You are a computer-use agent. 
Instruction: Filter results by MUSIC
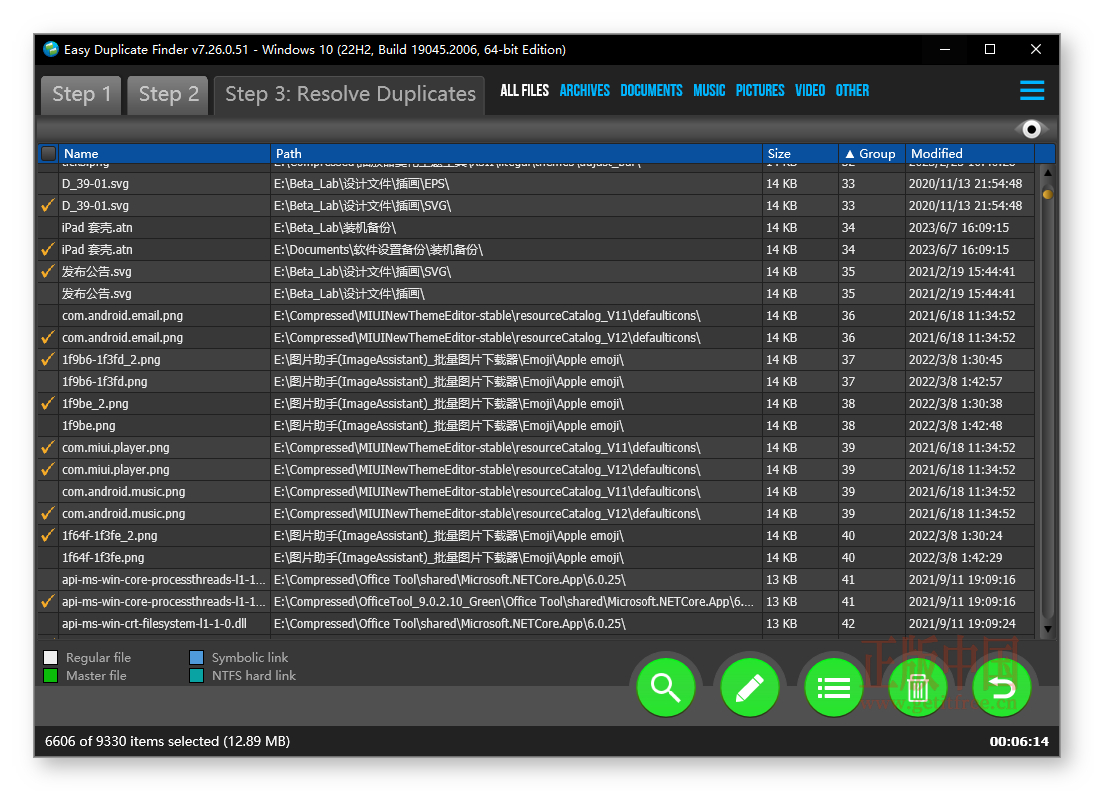[709, 91]
